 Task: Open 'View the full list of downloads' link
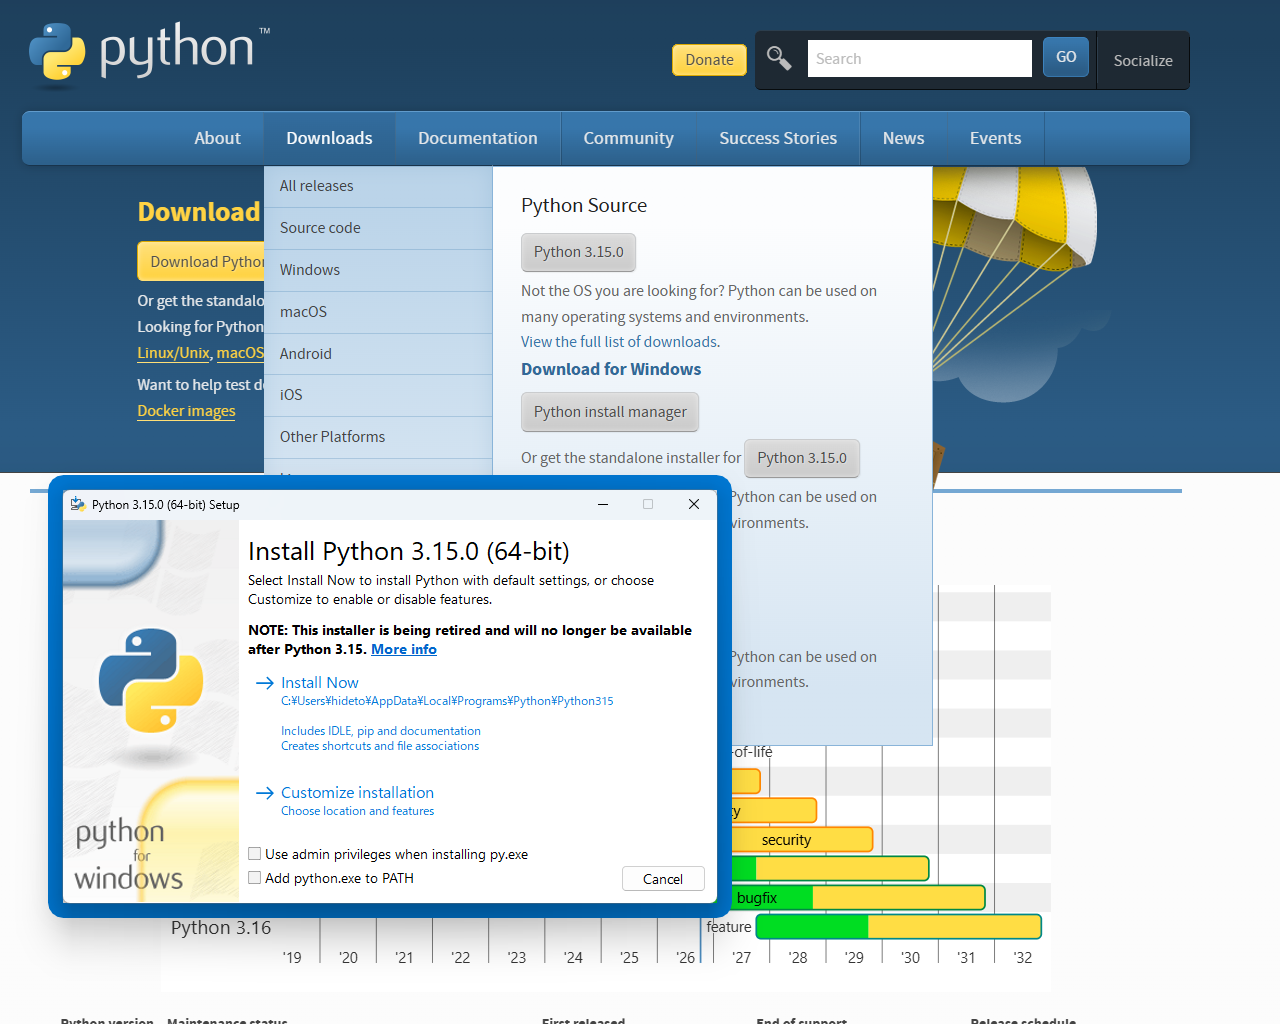[620, 342]
